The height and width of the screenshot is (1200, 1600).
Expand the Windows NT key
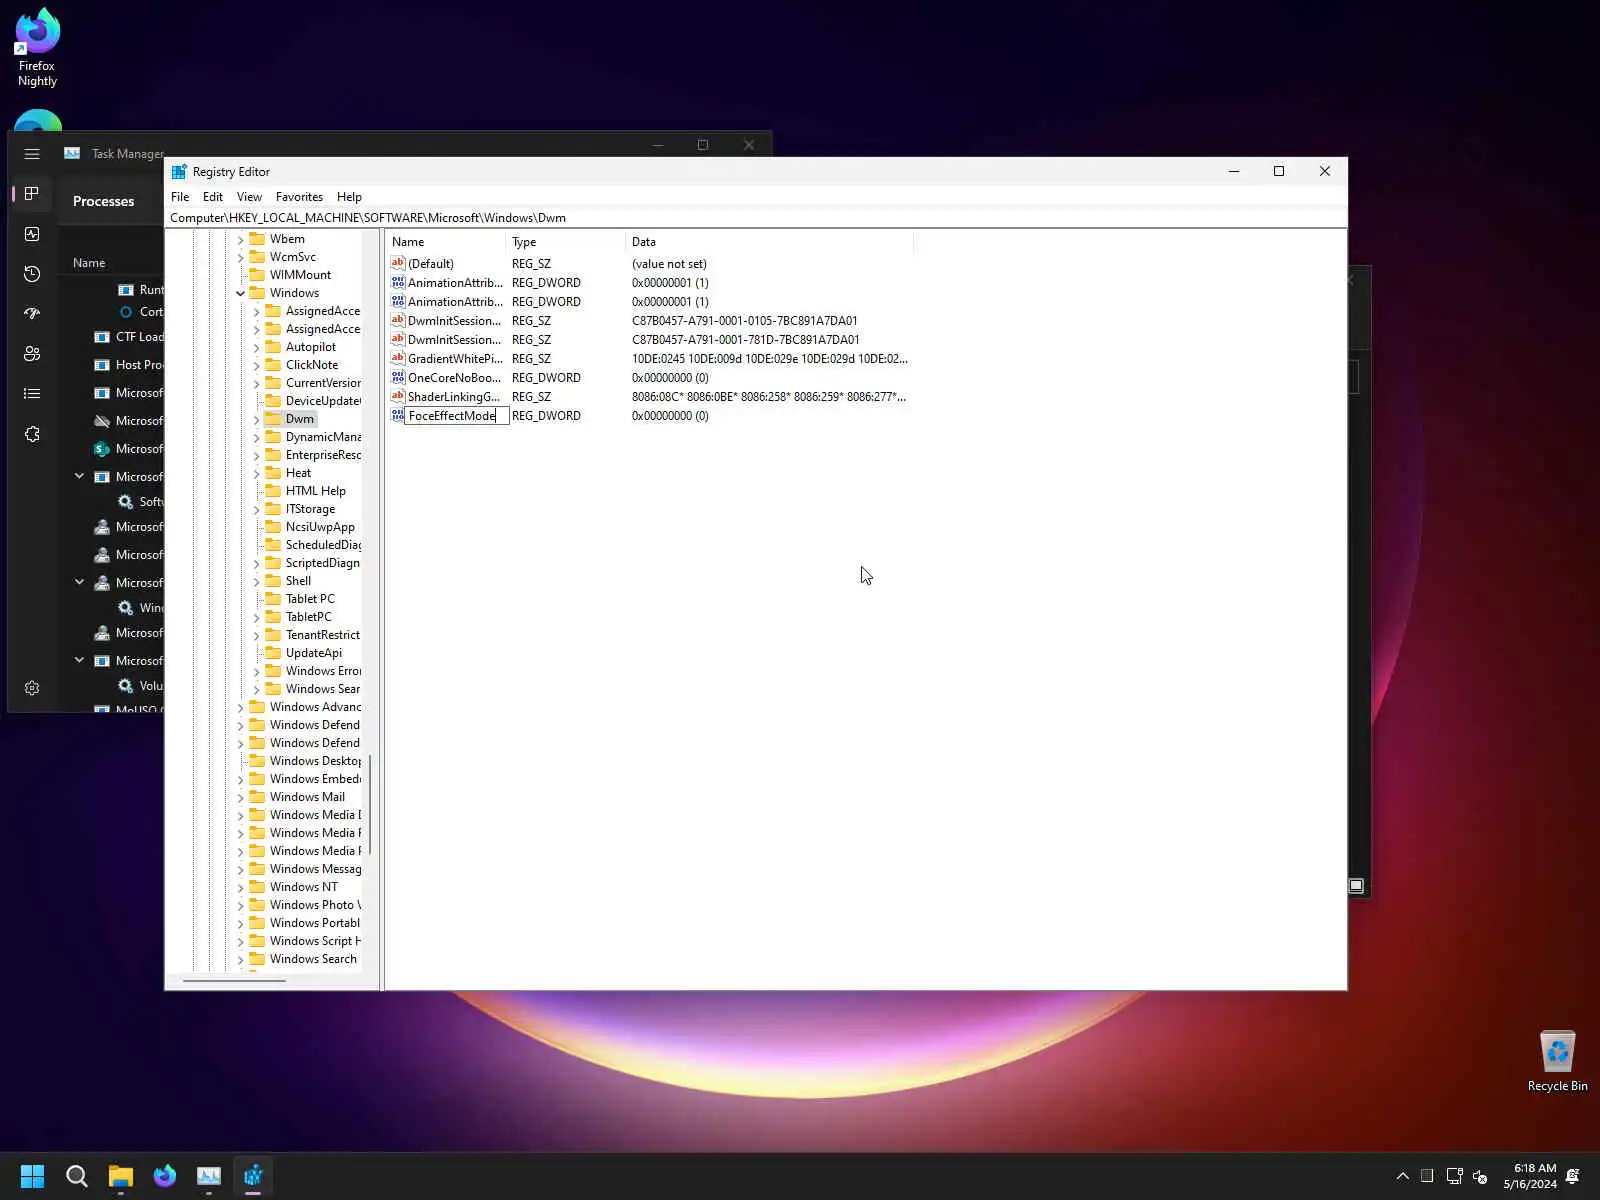[241, 887]
